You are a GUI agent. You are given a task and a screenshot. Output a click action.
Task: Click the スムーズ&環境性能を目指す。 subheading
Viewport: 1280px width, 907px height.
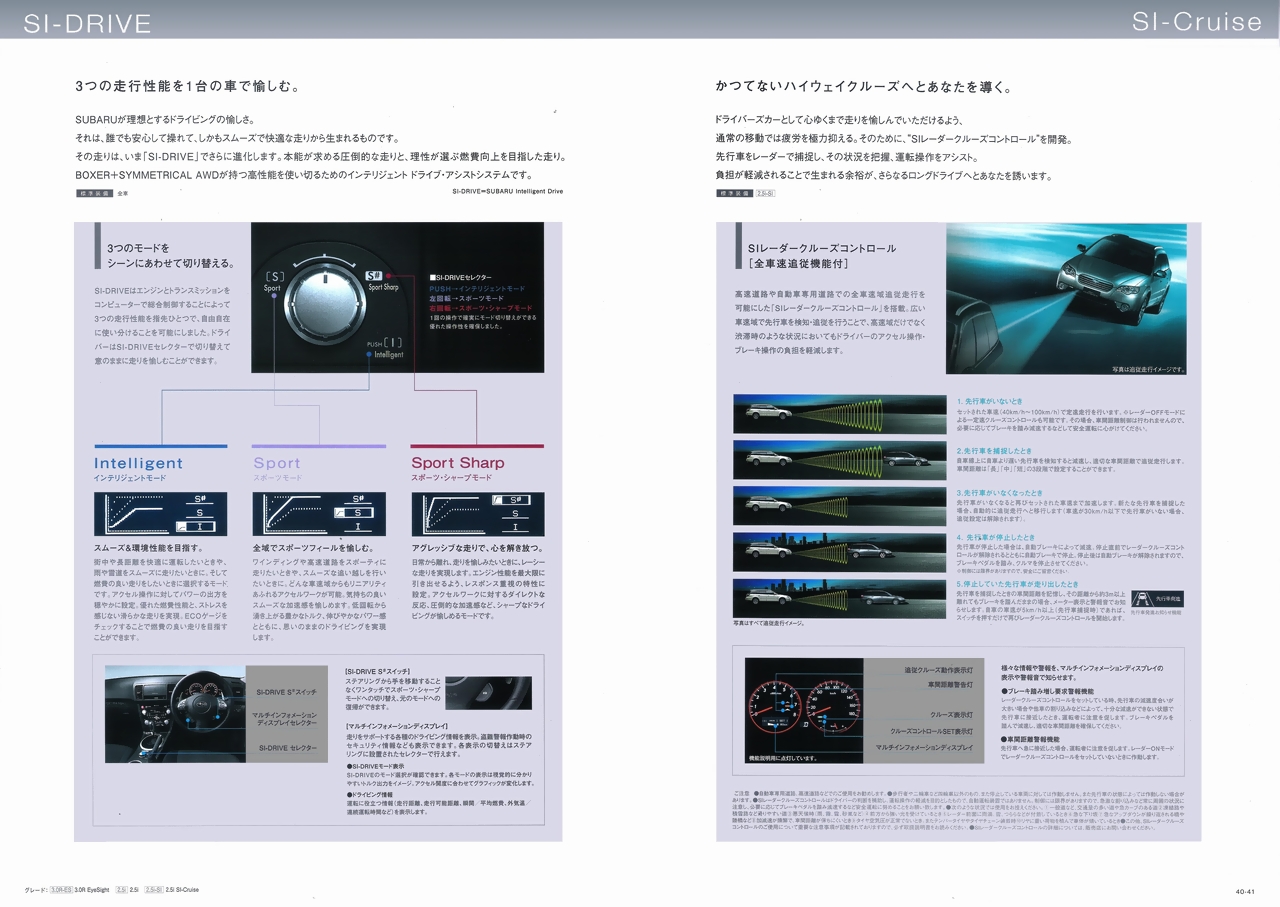coord(148,548)
